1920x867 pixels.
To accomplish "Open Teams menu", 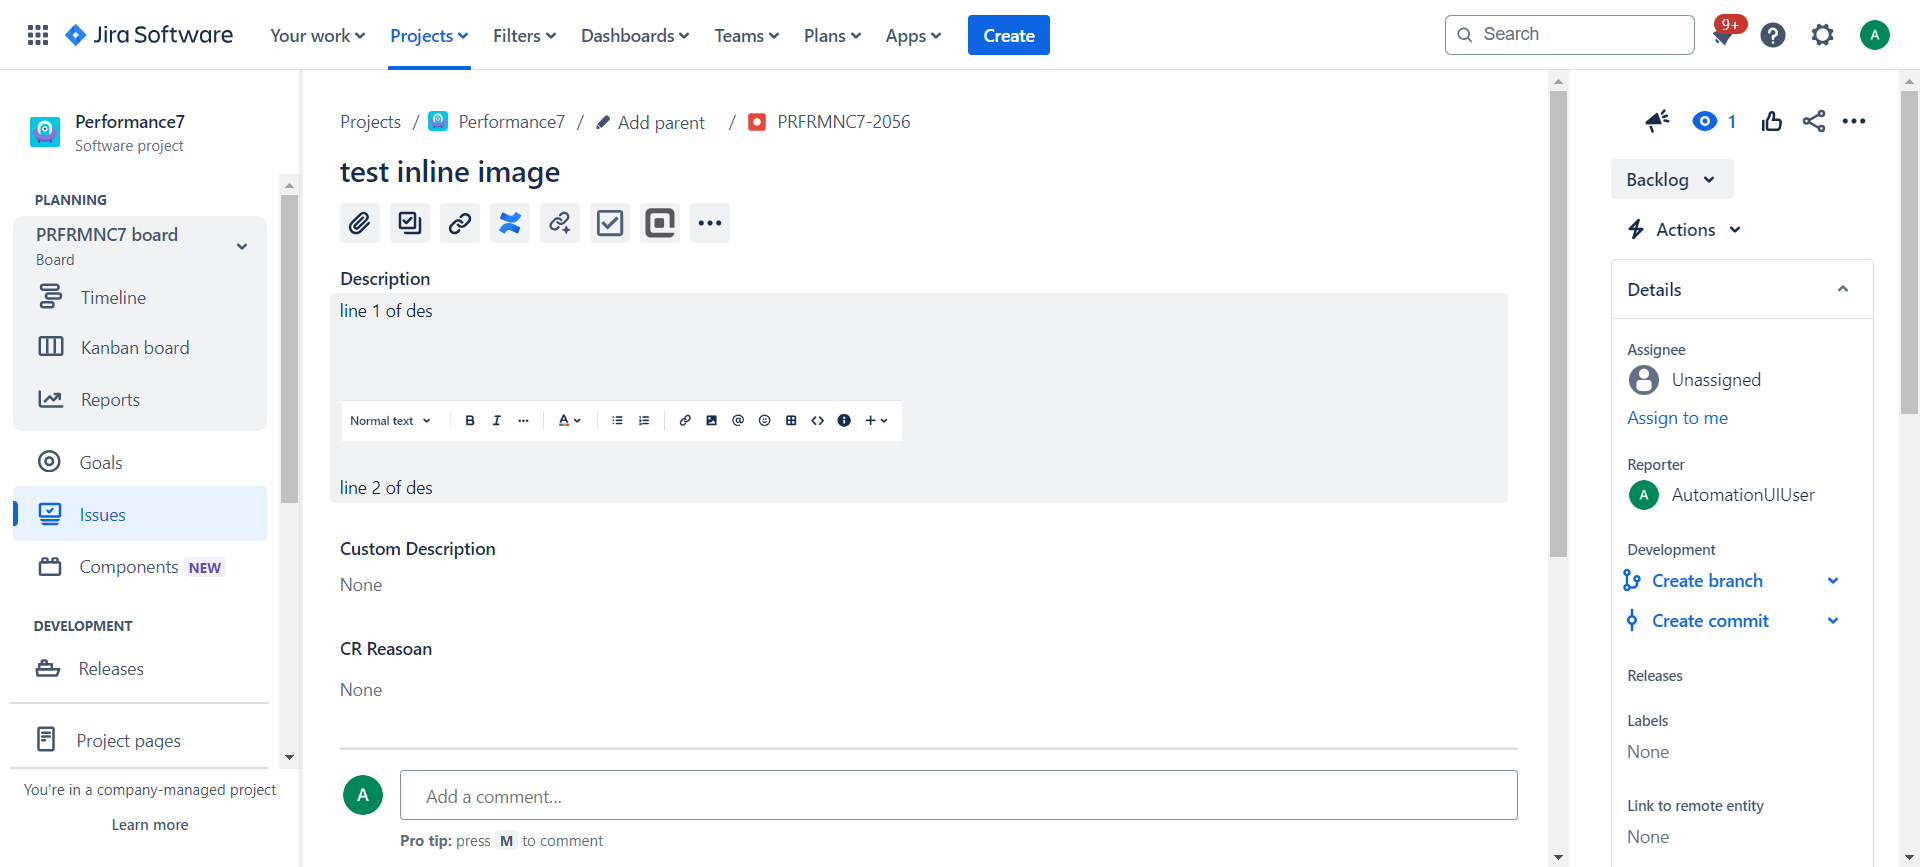I will (x=746, y=36).
